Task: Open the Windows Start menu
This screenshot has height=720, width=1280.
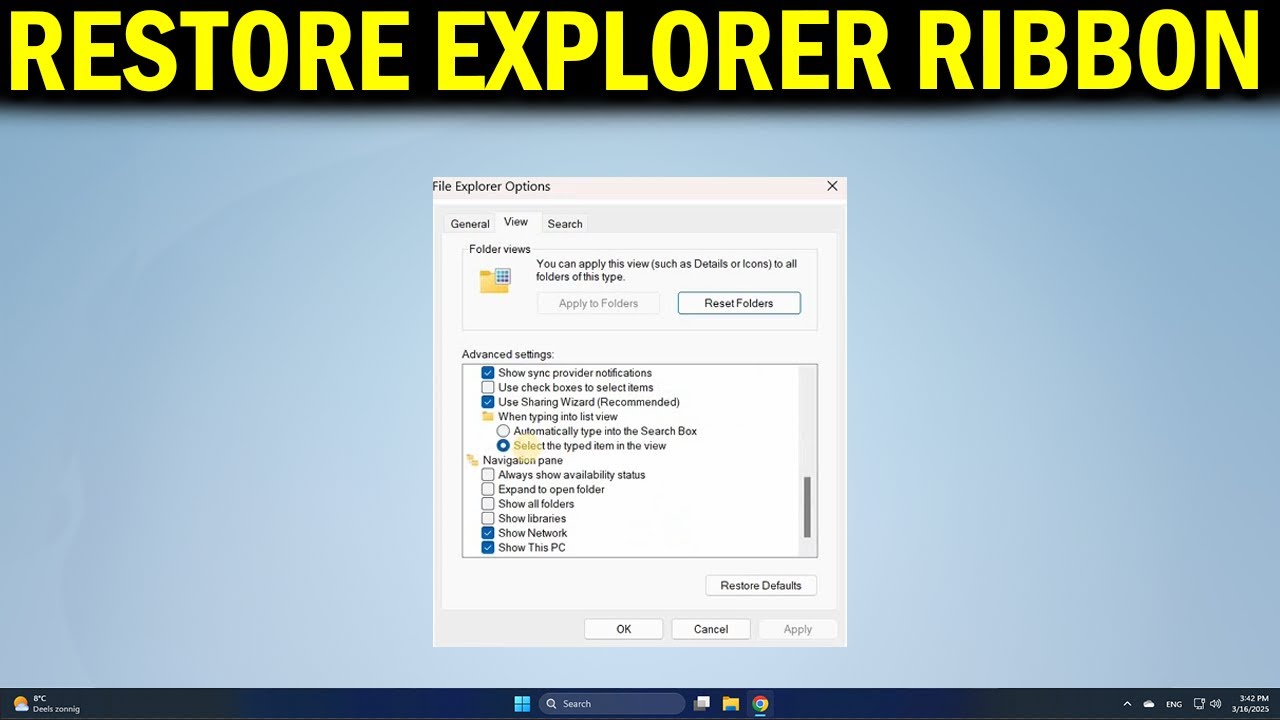Action: tap(522, 704)
